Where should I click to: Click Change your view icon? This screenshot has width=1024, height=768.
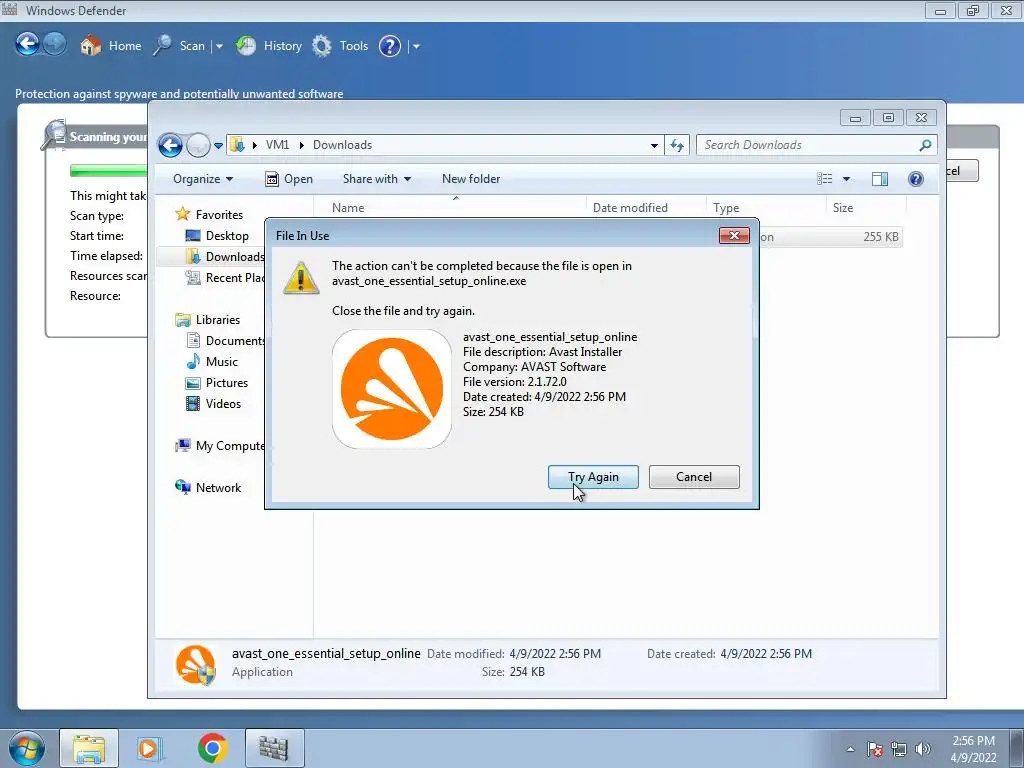point(825,179)
